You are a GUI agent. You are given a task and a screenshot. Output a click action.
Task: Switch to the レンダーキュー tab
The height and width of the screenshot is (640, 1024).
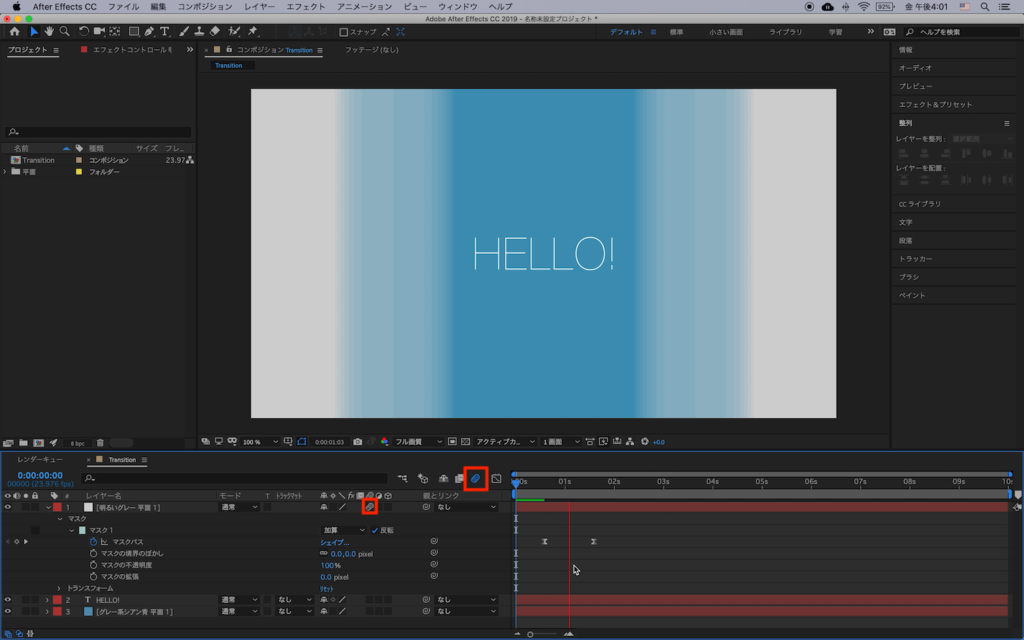click(x=40, y=460)
